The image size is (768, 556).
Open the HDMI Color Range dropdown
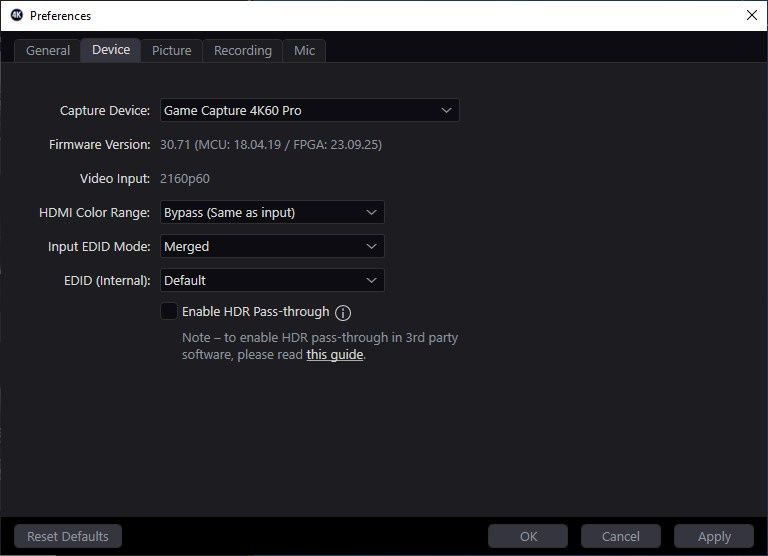[272, 212]
